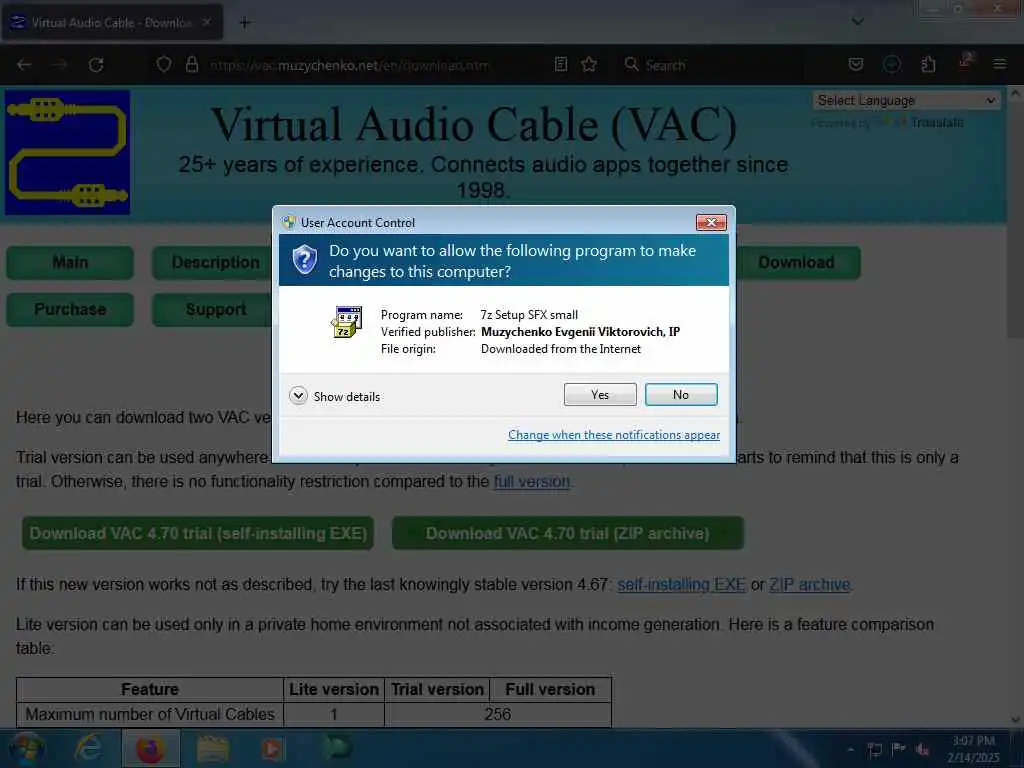Click the Trial version table header
The width and height of the screenshot is (1024, 768).
coord(437,690)
